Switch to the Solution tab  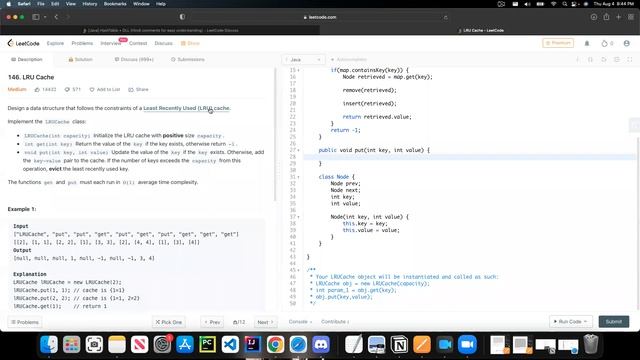coord(80,60)
